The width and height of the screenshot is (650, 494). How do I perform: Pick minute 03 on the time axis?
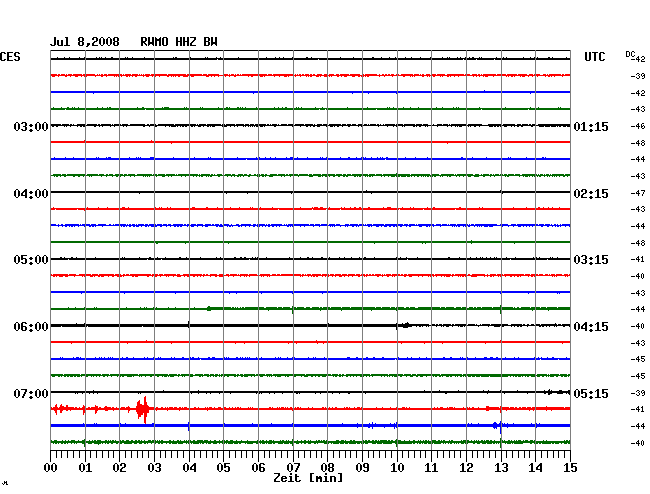click(154, 468)
